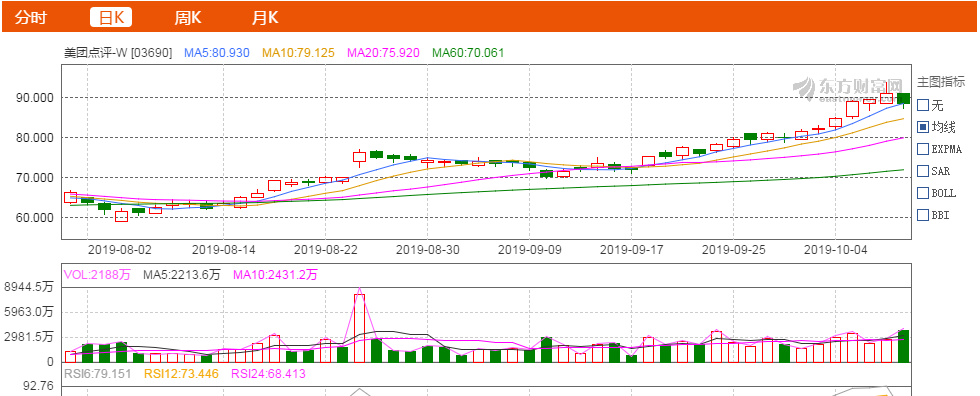Click the 2019-08-02 date axis label
The width and height of the screenshot is (980, 396).
119,249
